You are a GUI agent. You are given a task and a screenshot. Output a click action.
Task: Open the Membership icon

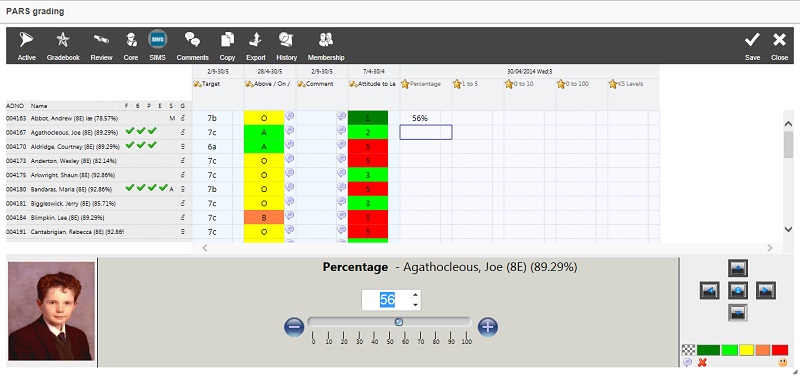[x=326, y=39]
